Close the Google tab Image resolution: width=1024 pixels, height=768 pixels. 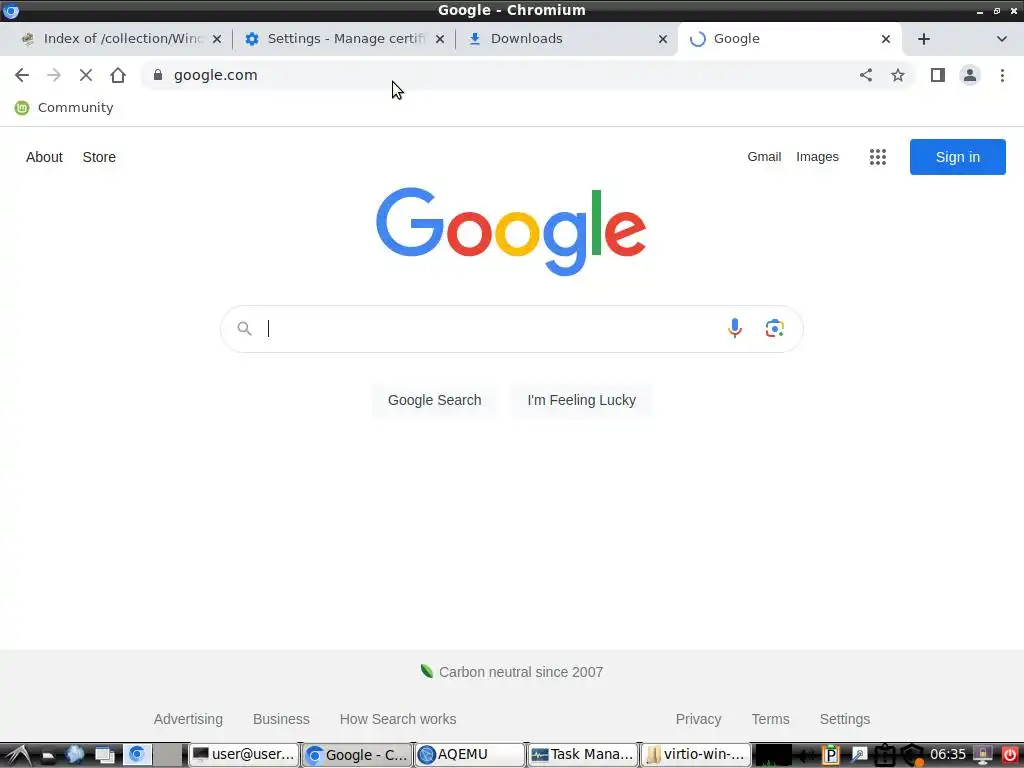point(886,39)
